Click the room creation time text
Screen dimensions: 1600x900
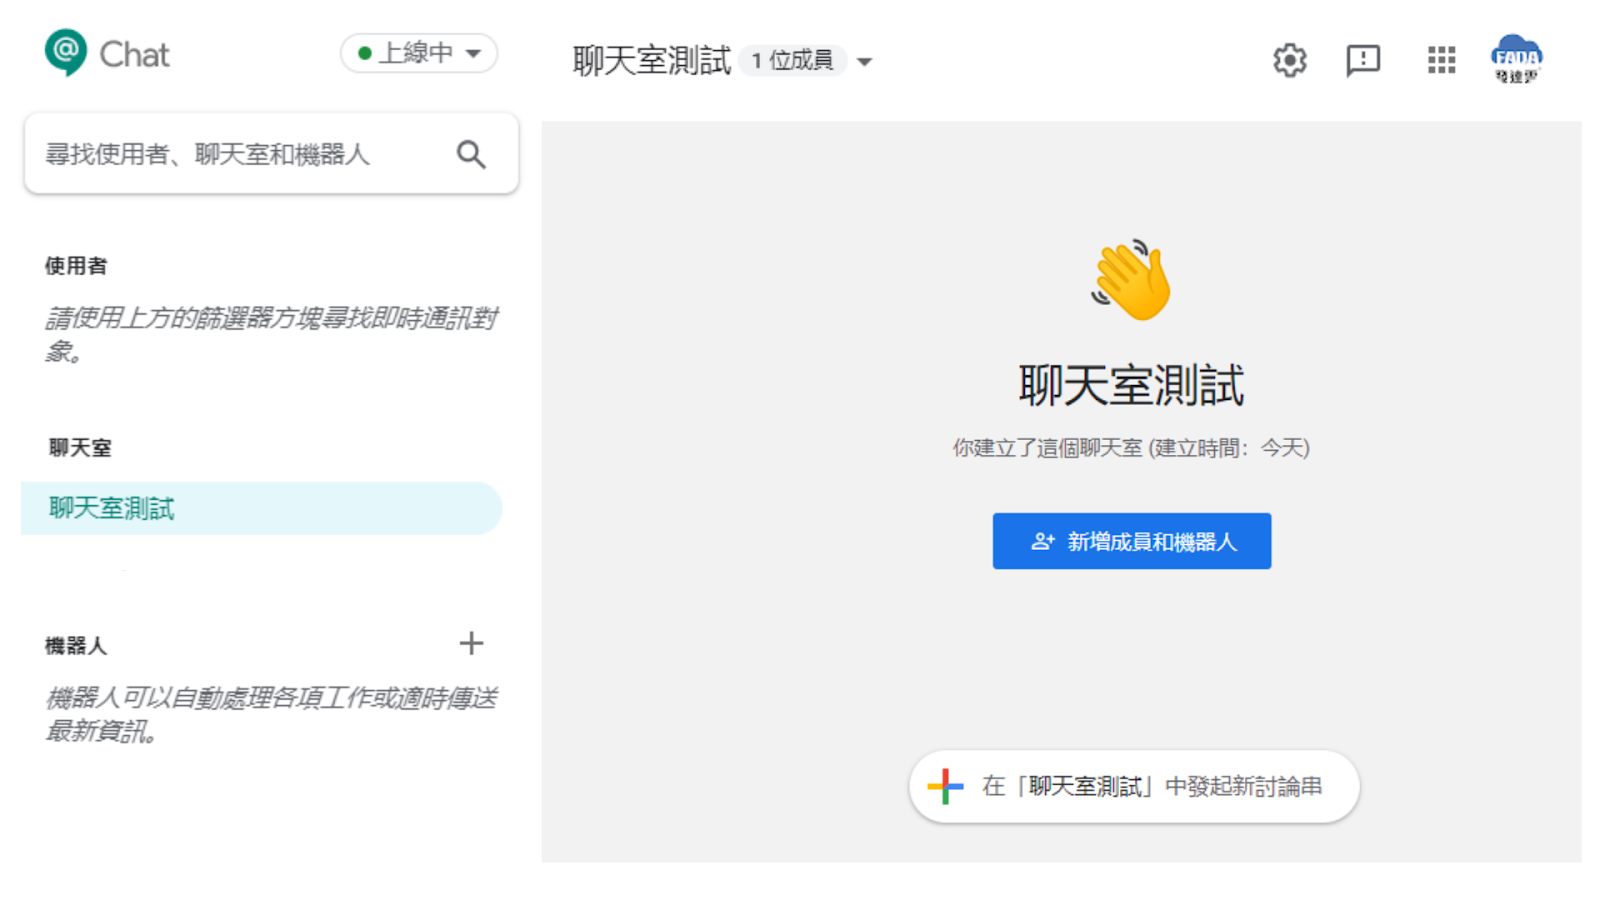click(1131, 448)
